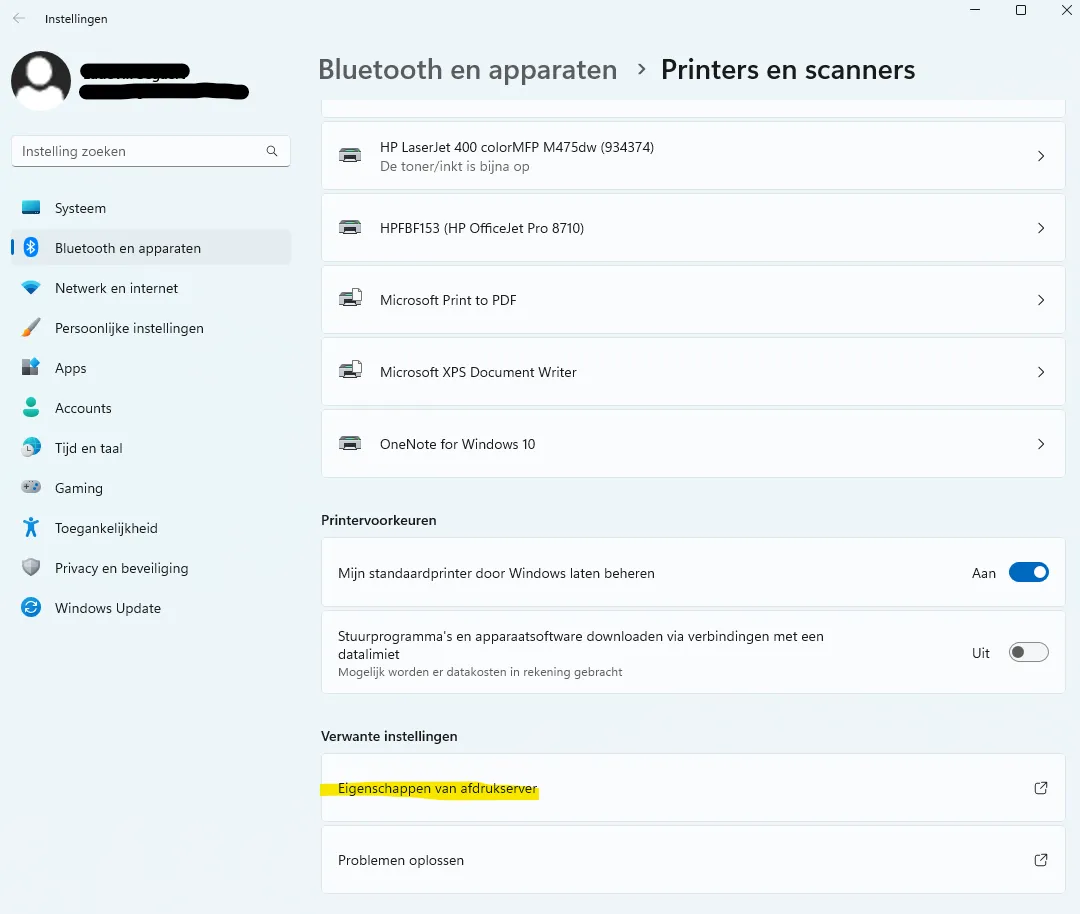Click the "De toner/inkt is bijna op" status
This screenshot has width=1080, height=914.
click(455, 166)
